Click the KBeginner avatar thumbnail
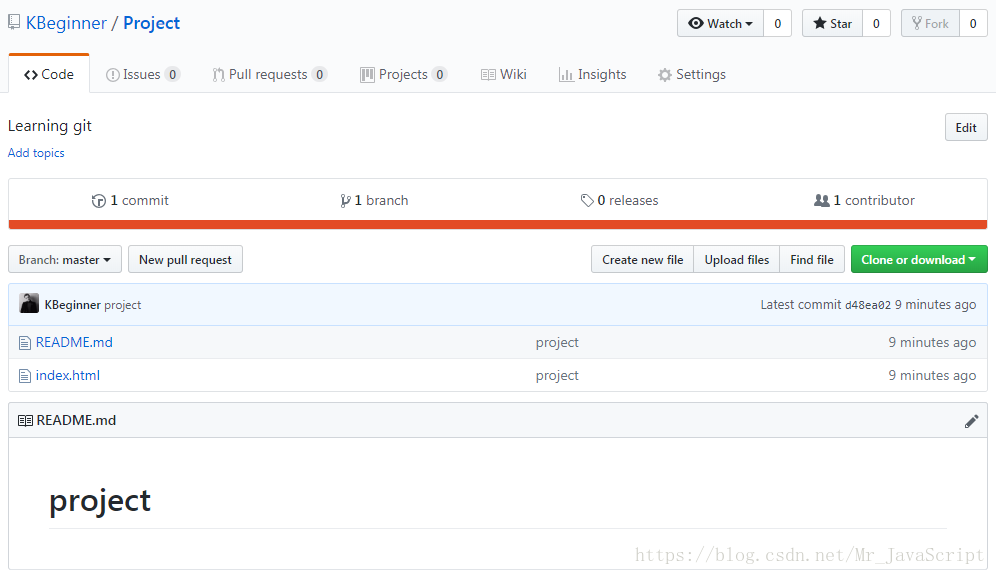This screenshot has height=575, width=996. coord(29,304)
